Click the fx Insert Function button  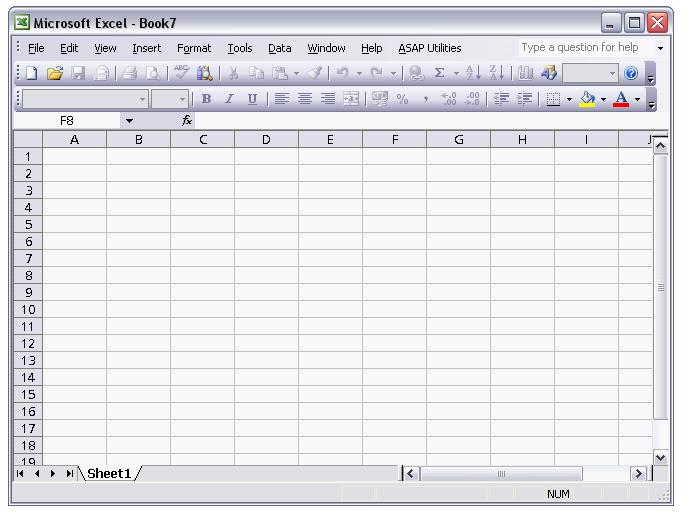tap(187, 120)
